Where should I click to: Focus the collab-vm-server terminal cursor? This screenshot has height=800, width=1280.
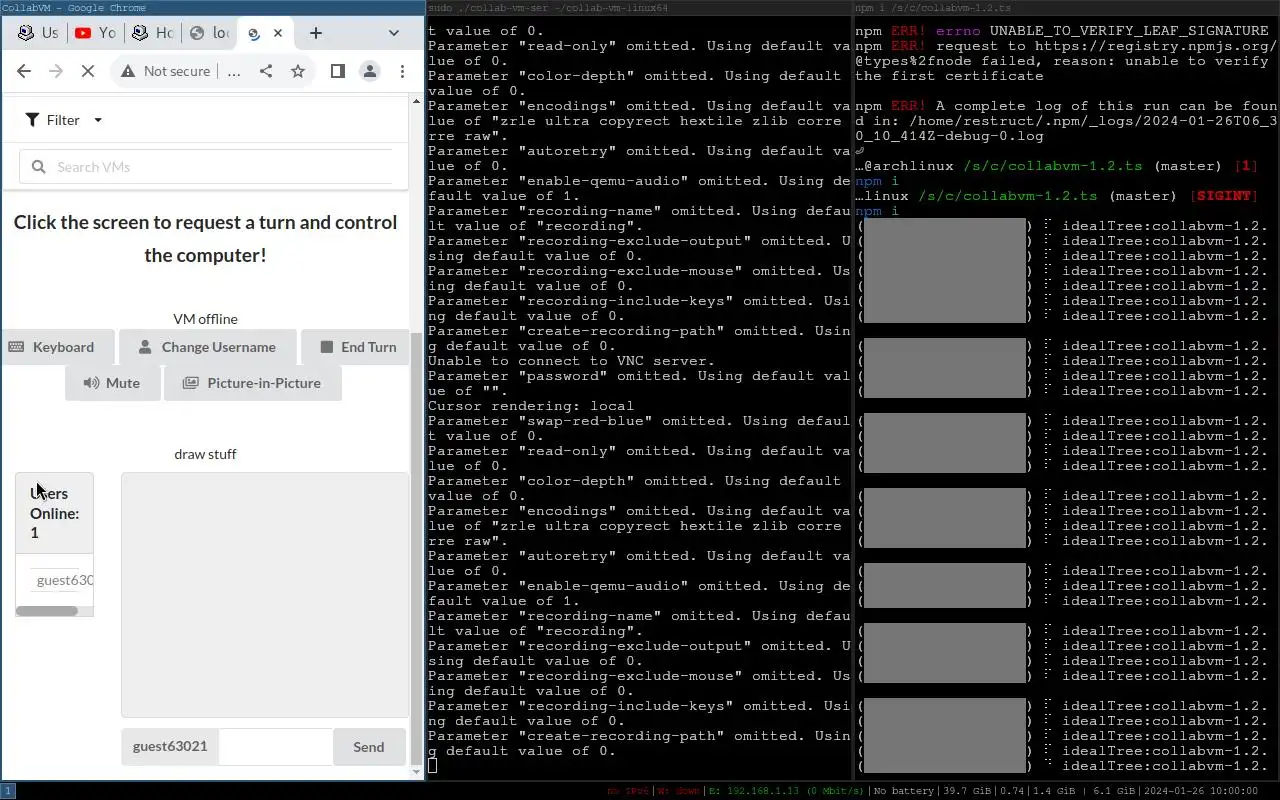(433, 766)
